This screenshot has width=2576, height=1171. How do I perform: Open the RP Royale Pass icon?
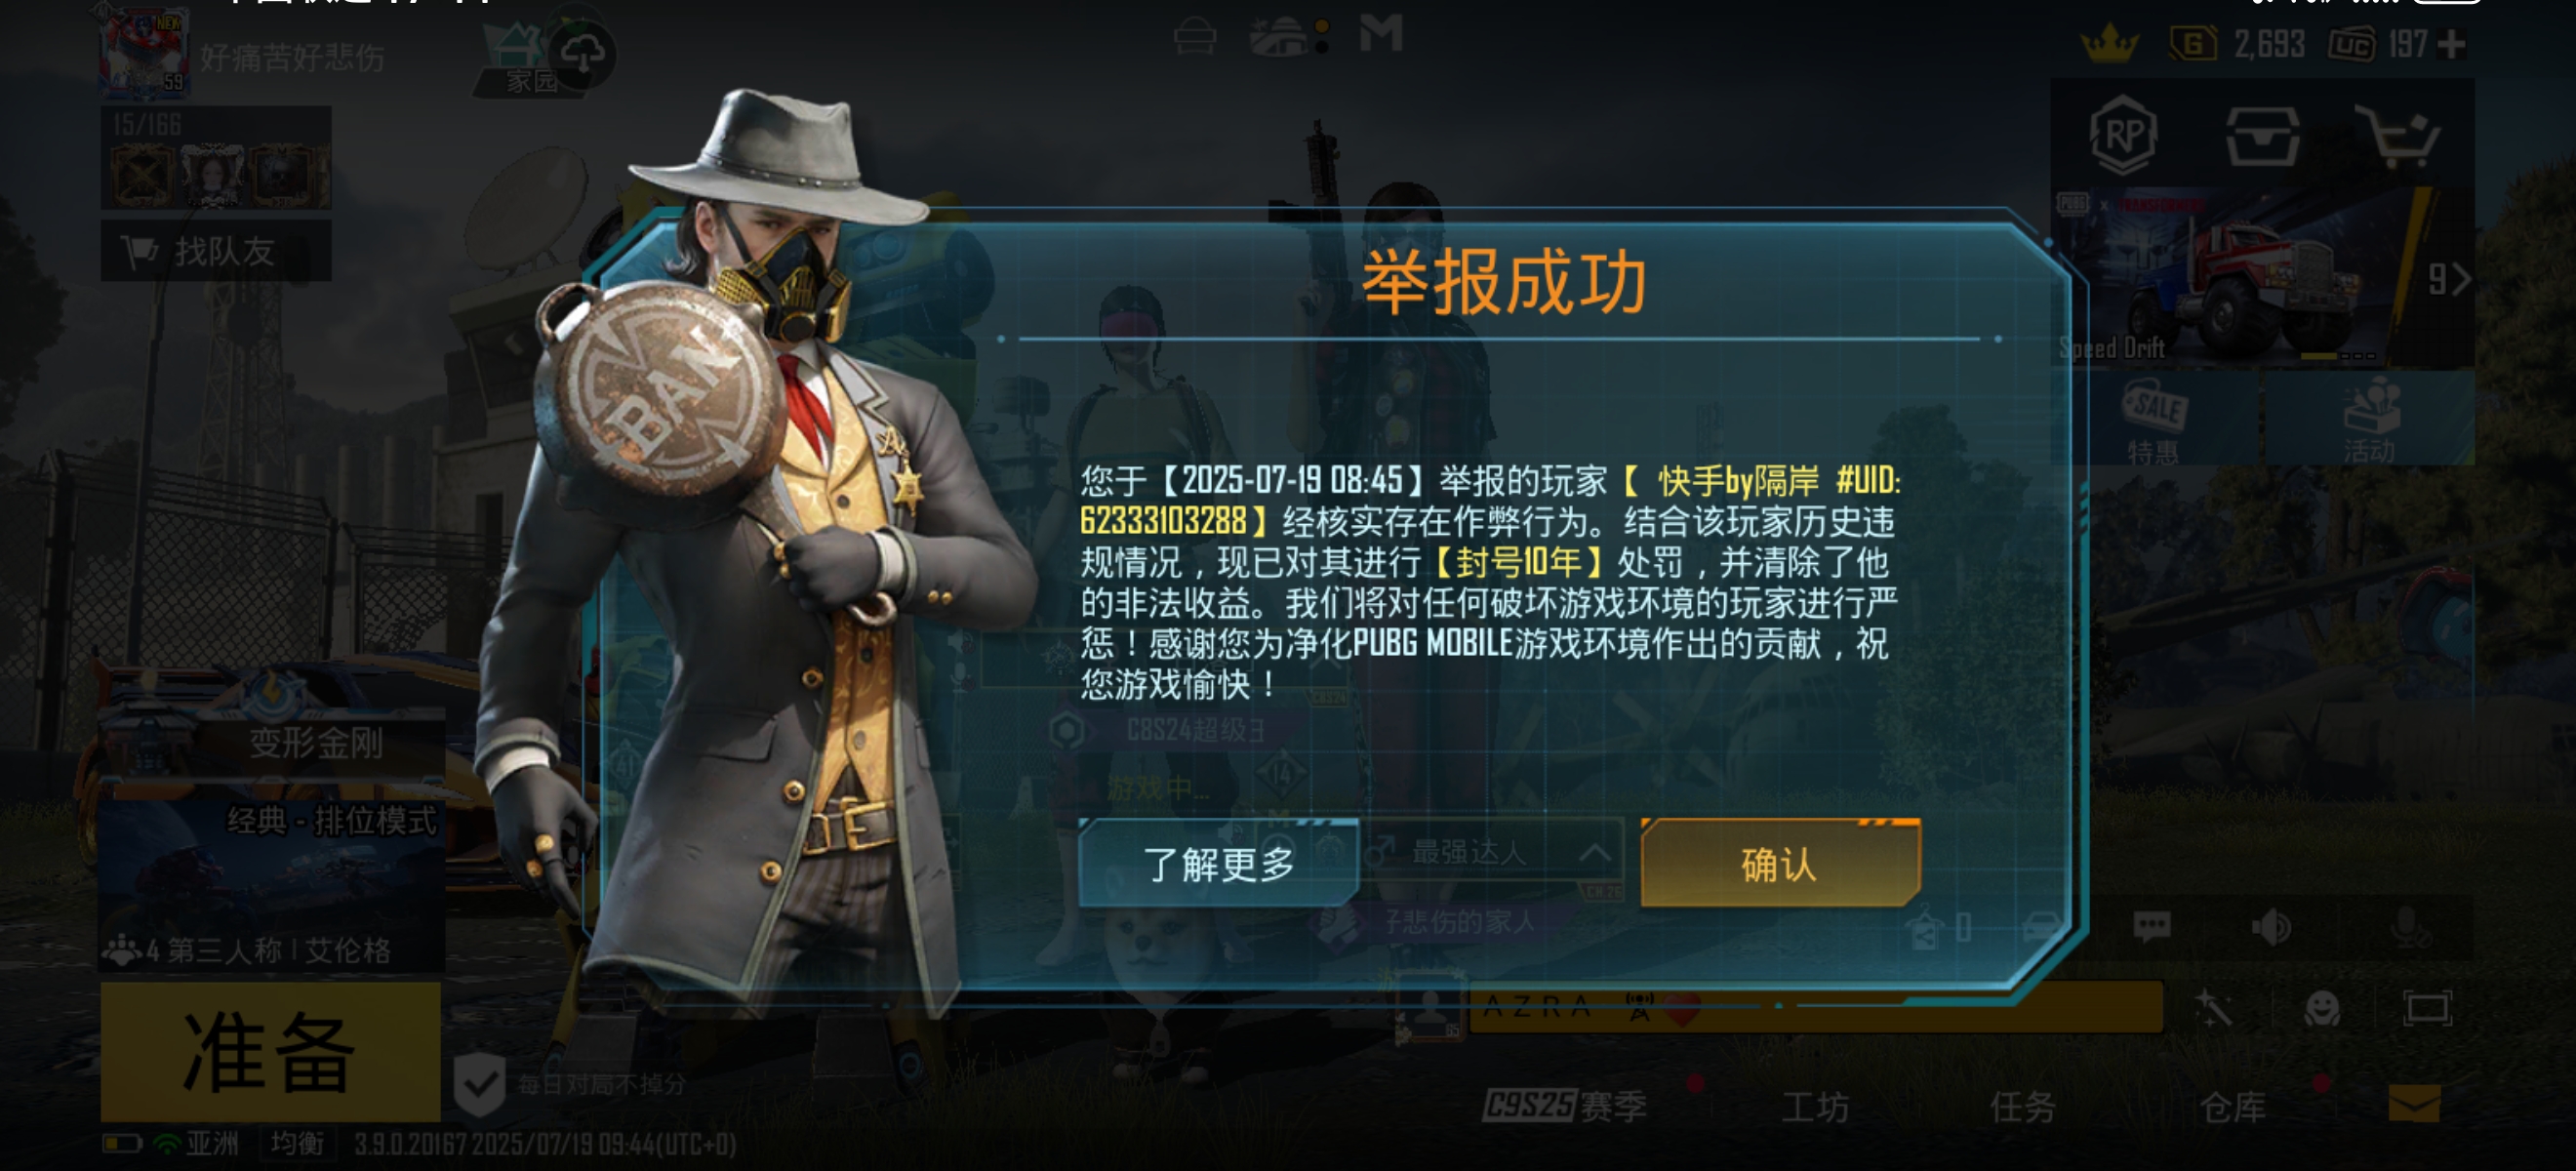(2123, 136)
